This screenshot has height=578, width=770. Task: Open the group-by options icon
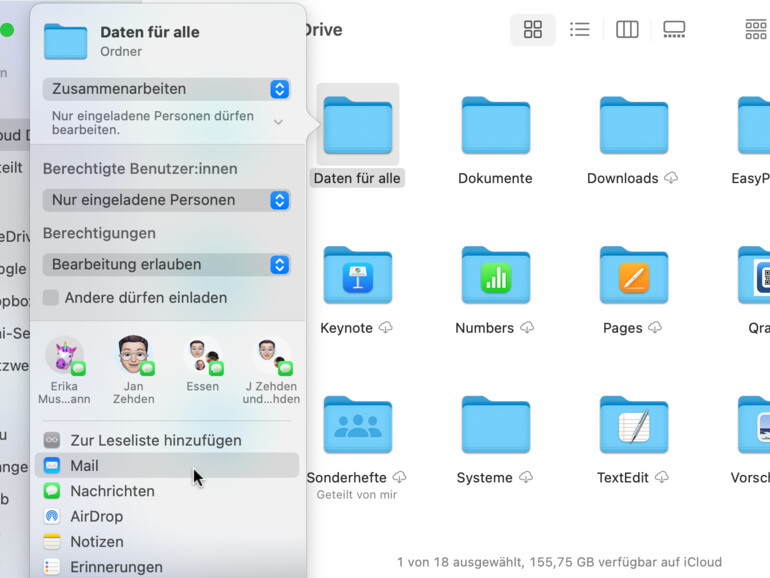[756, 29]
